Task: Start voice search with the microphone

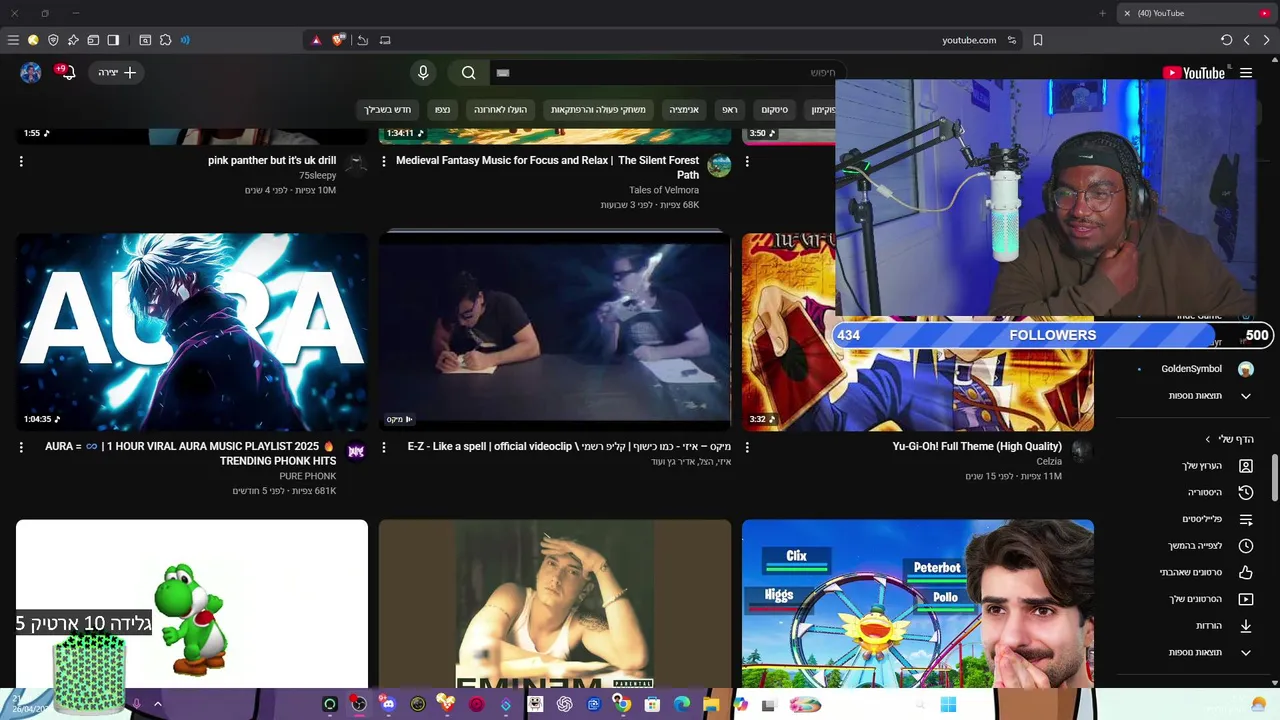Action: coord(423,72)
